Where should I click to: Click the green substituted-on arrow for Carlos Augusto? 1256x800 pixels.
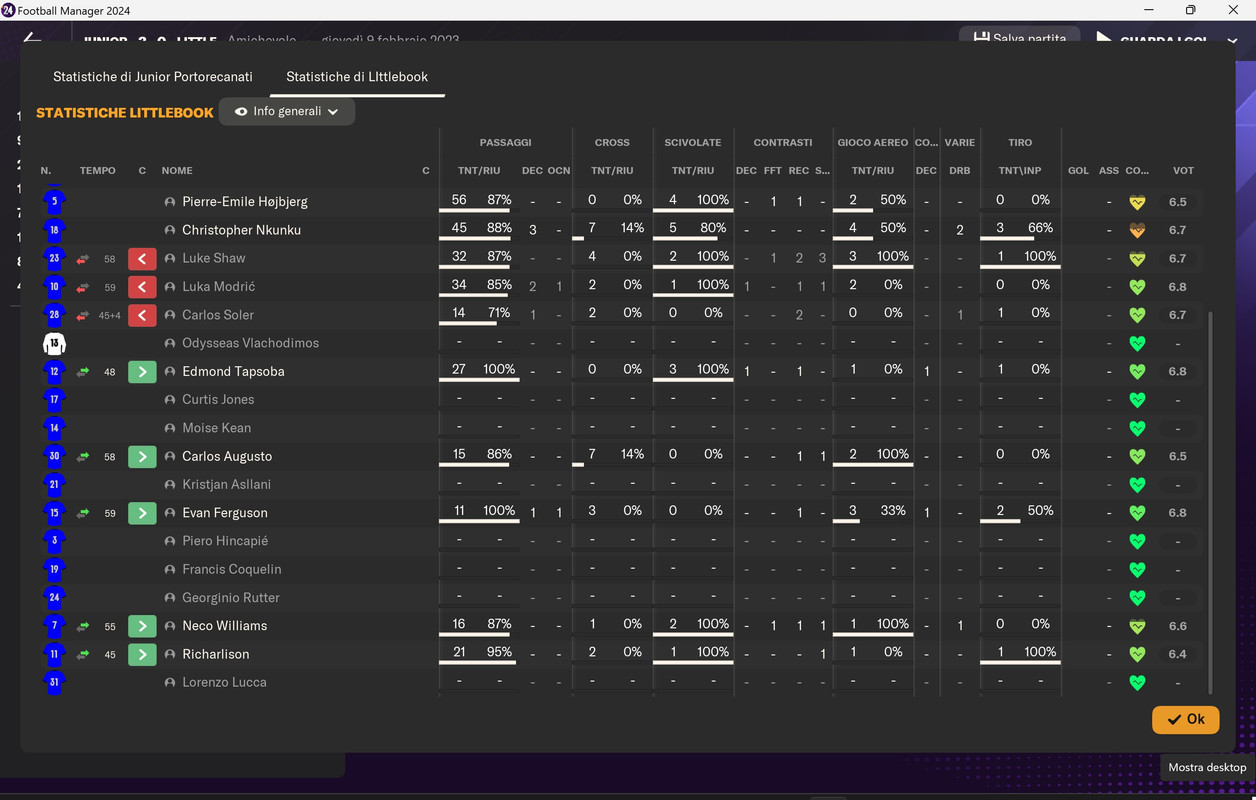142,457
